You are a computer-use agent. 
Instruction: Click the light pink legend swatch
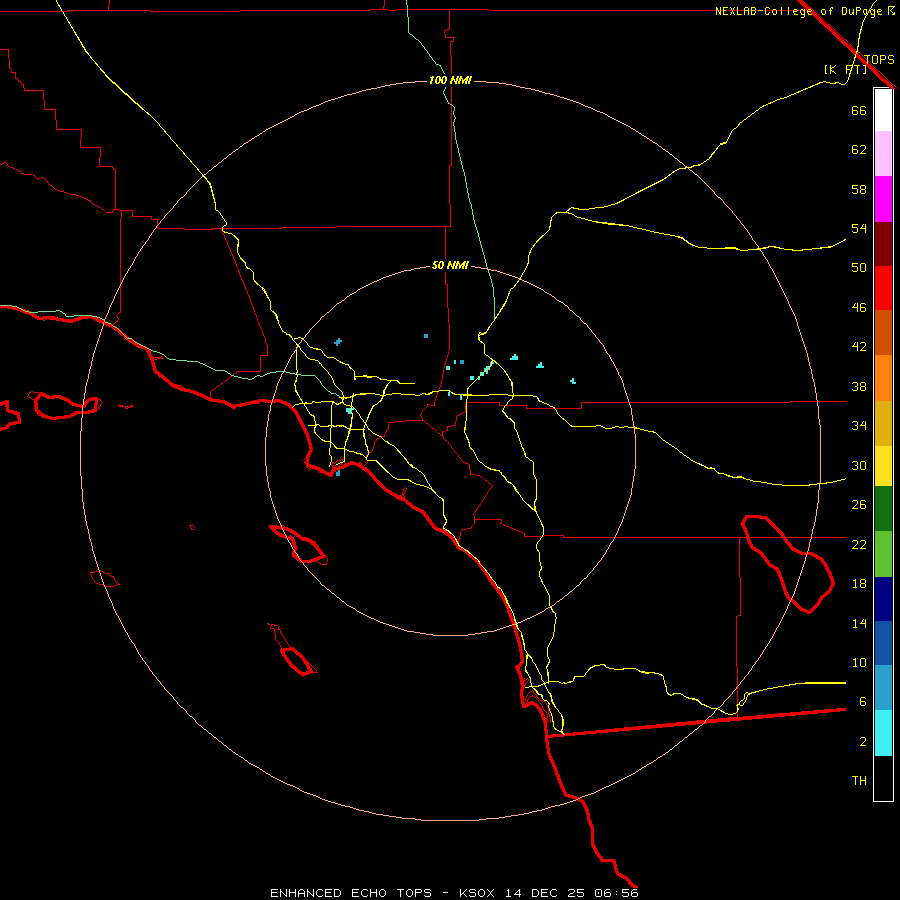pyautogui.click(x=883, y=154)
